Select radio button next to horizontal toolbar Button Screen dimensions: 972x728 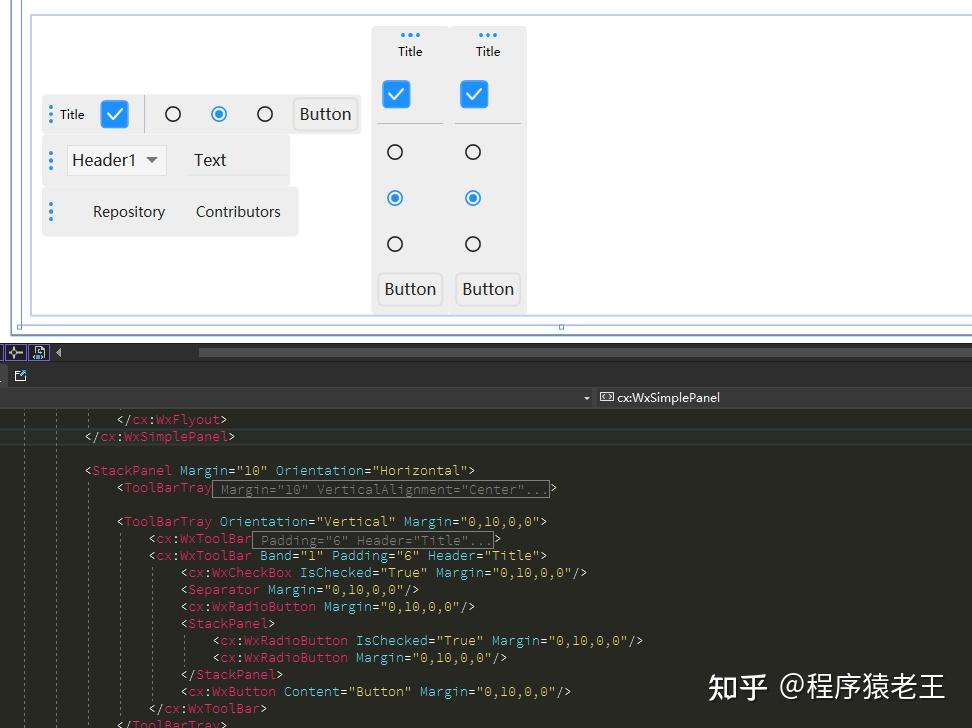[265, 114]
